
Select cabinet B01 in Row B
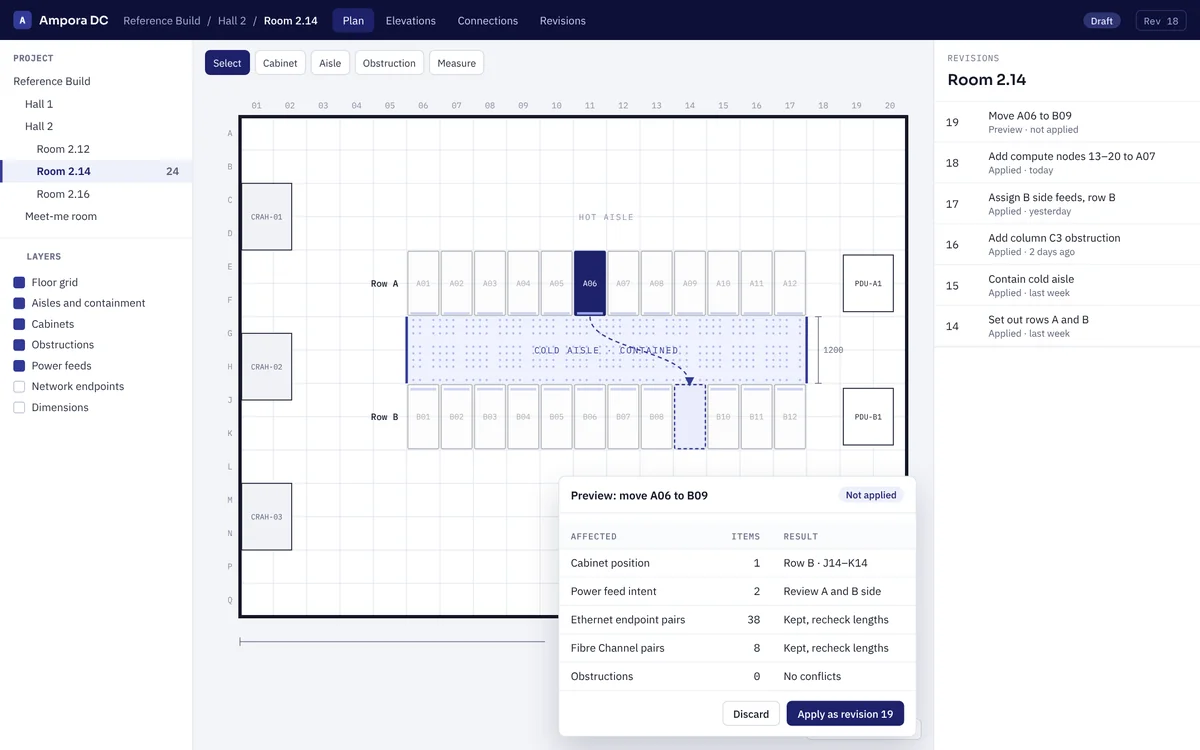tap(423, 417)
